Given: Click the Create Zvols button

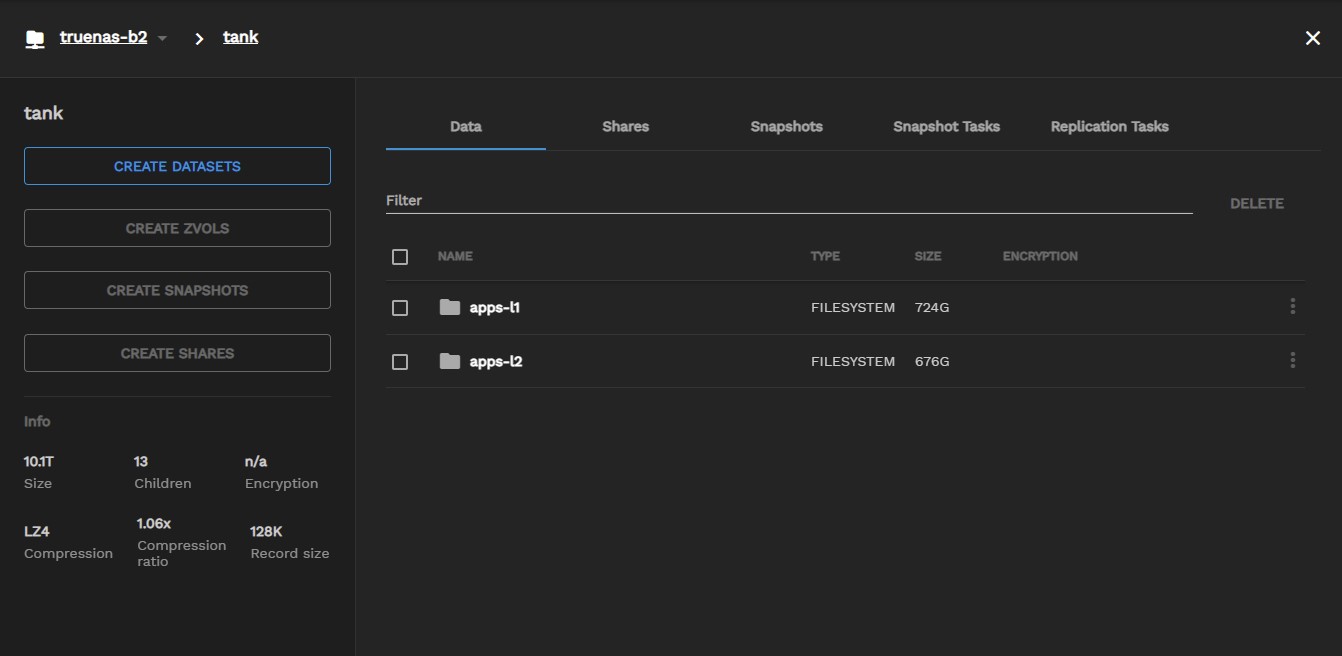Looking at the screenshot, I should click(x=177, y=228).
